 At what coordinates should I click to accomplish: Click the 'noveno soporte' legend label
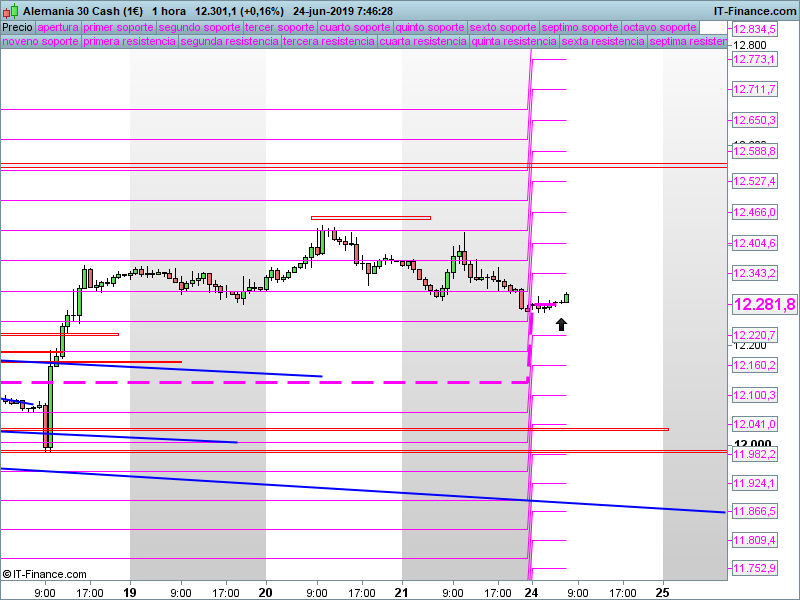(40, 42)
